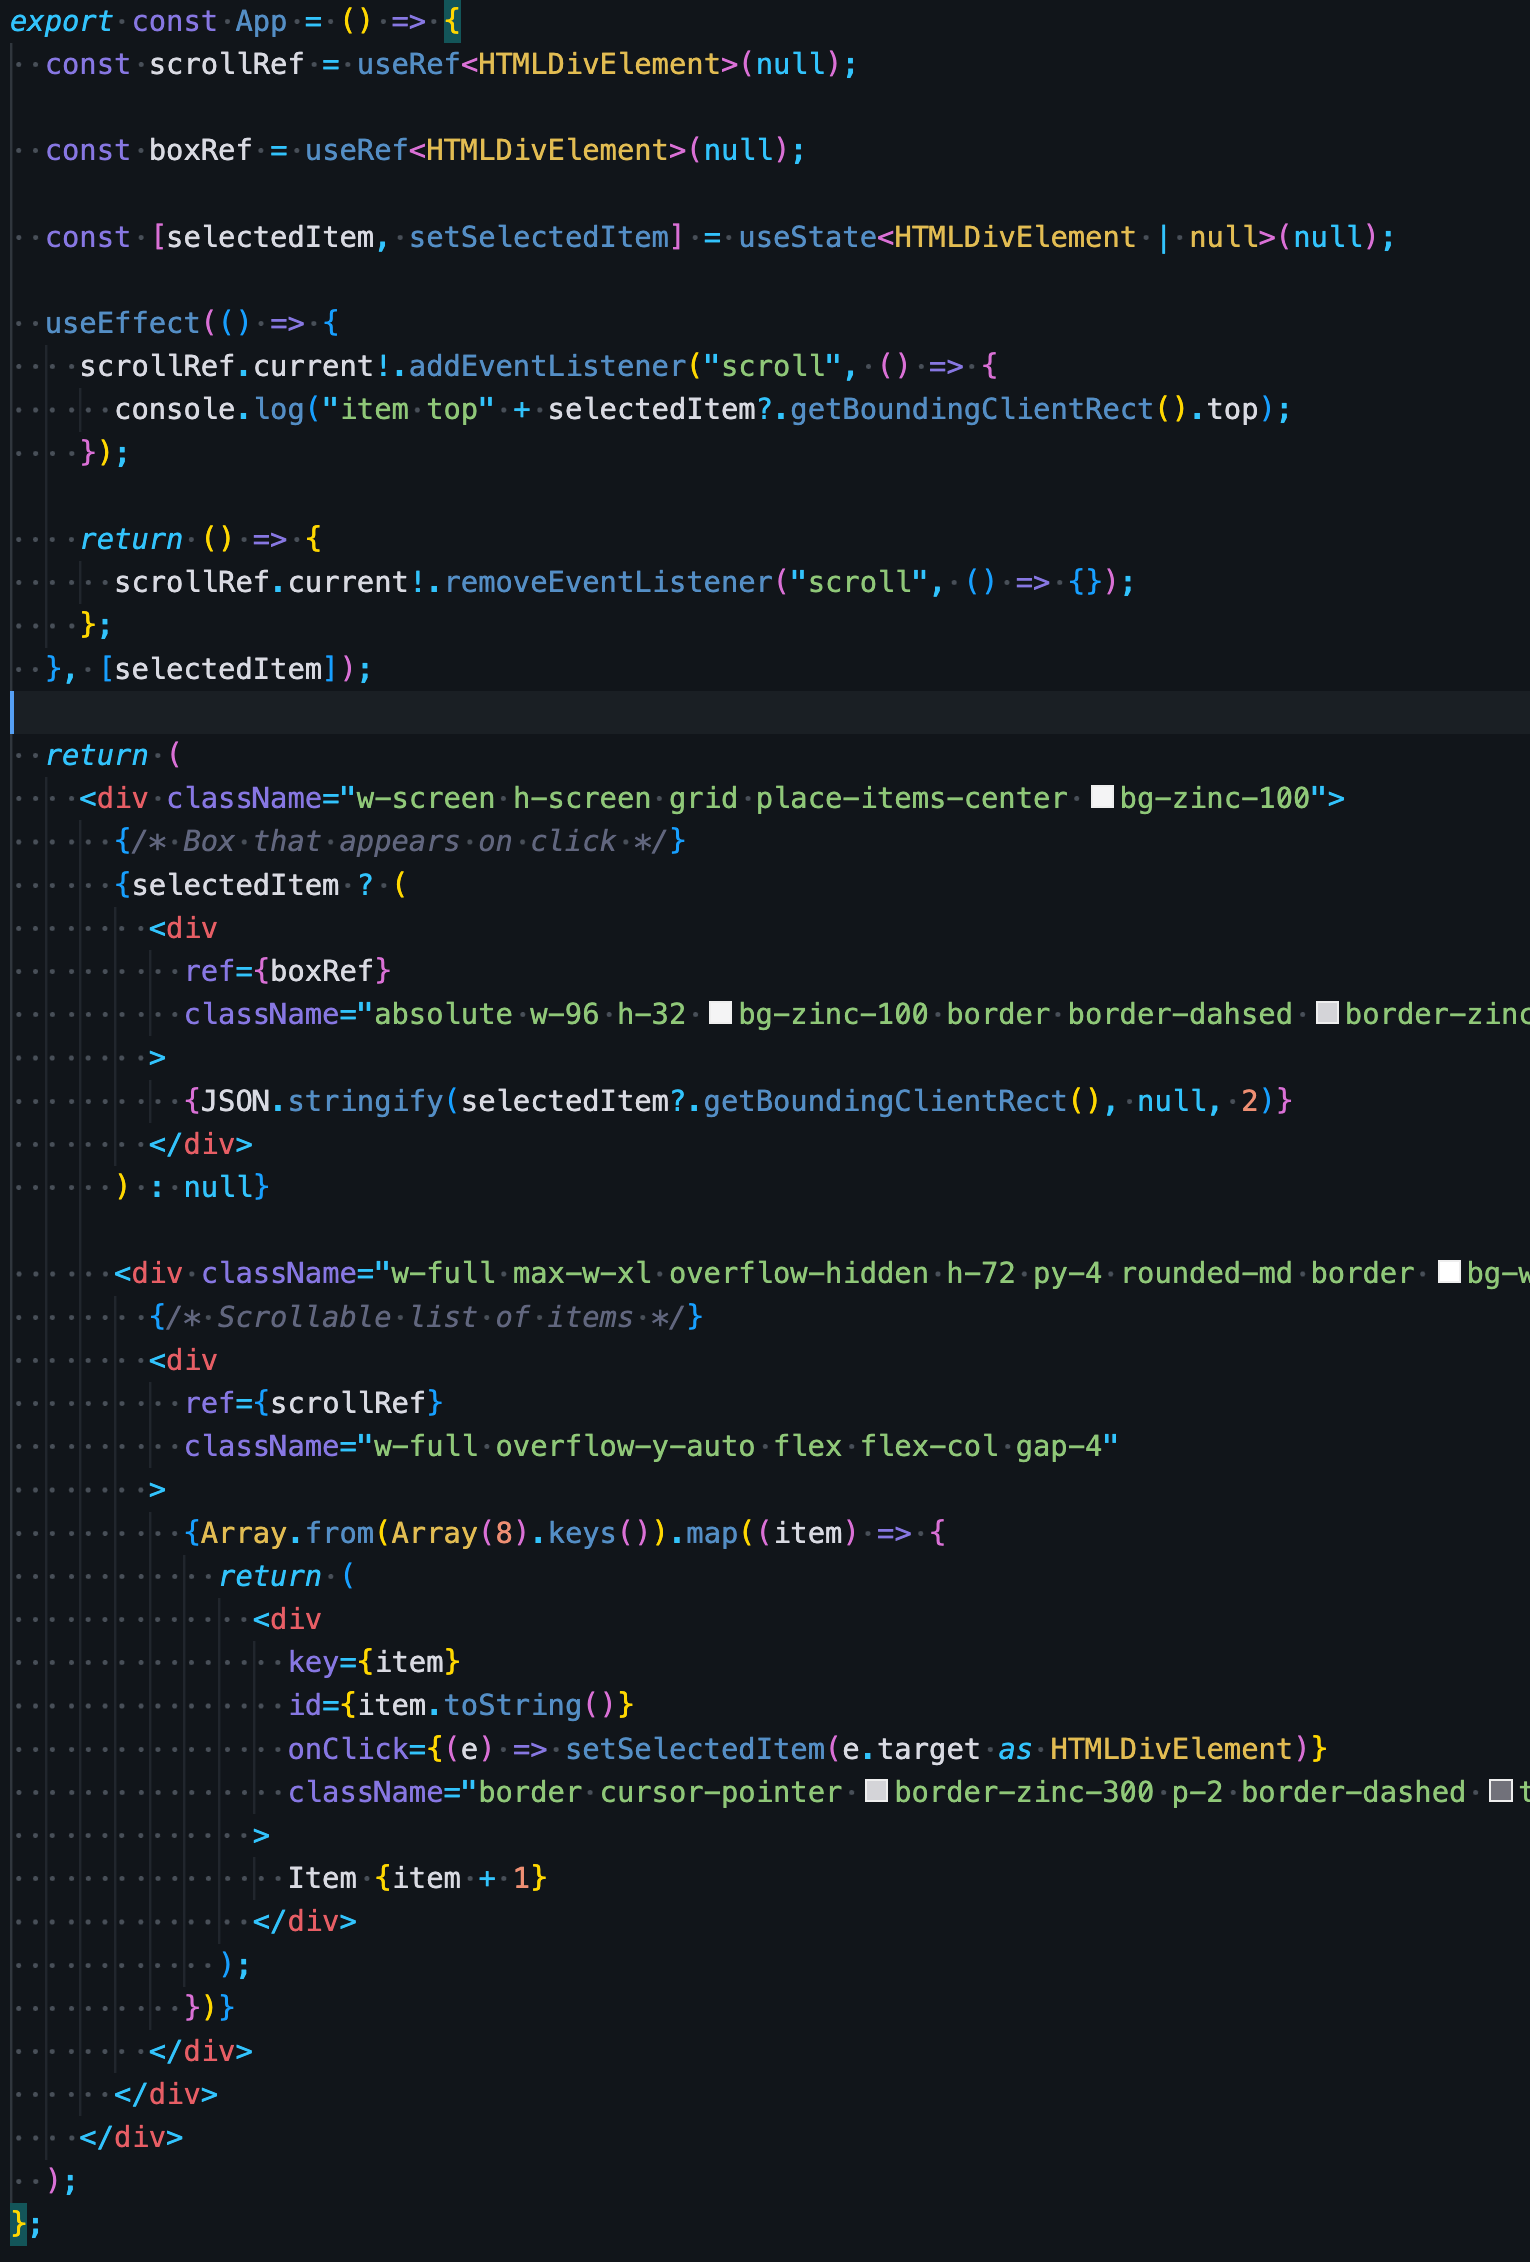Click the flex-col class name
1530x2262 pixels.
pyautogui.click(x=929, y=1446)
